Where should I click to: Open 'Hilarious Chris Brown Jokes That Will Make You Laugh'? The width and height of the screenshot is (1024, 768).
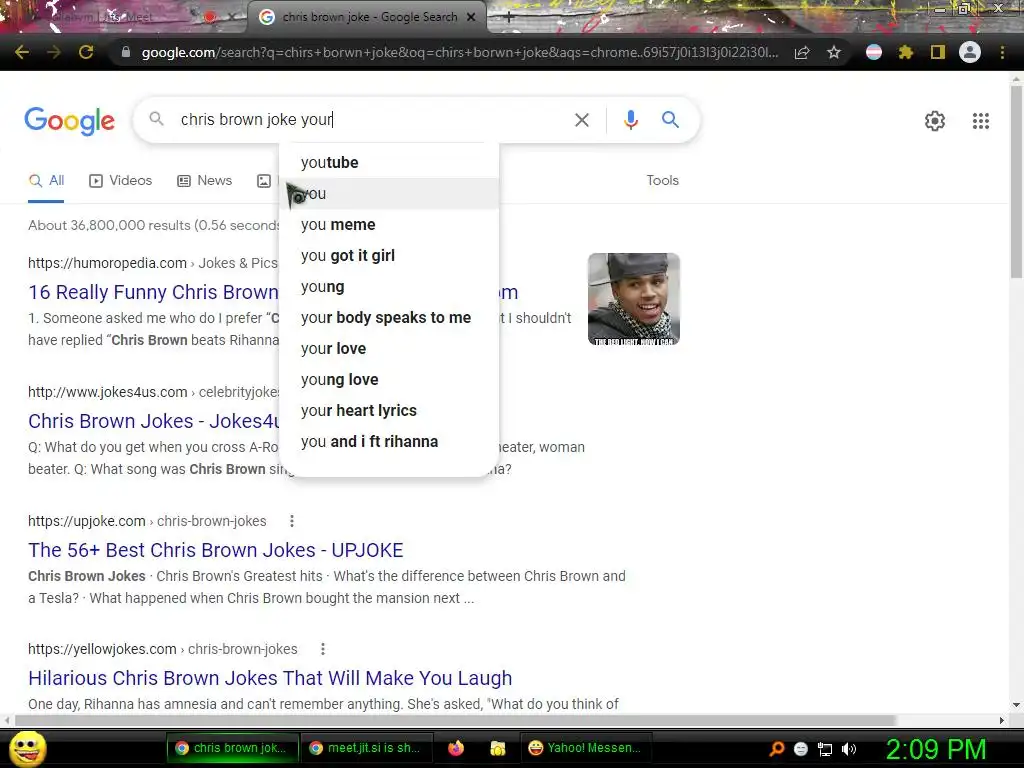(270, 678)
